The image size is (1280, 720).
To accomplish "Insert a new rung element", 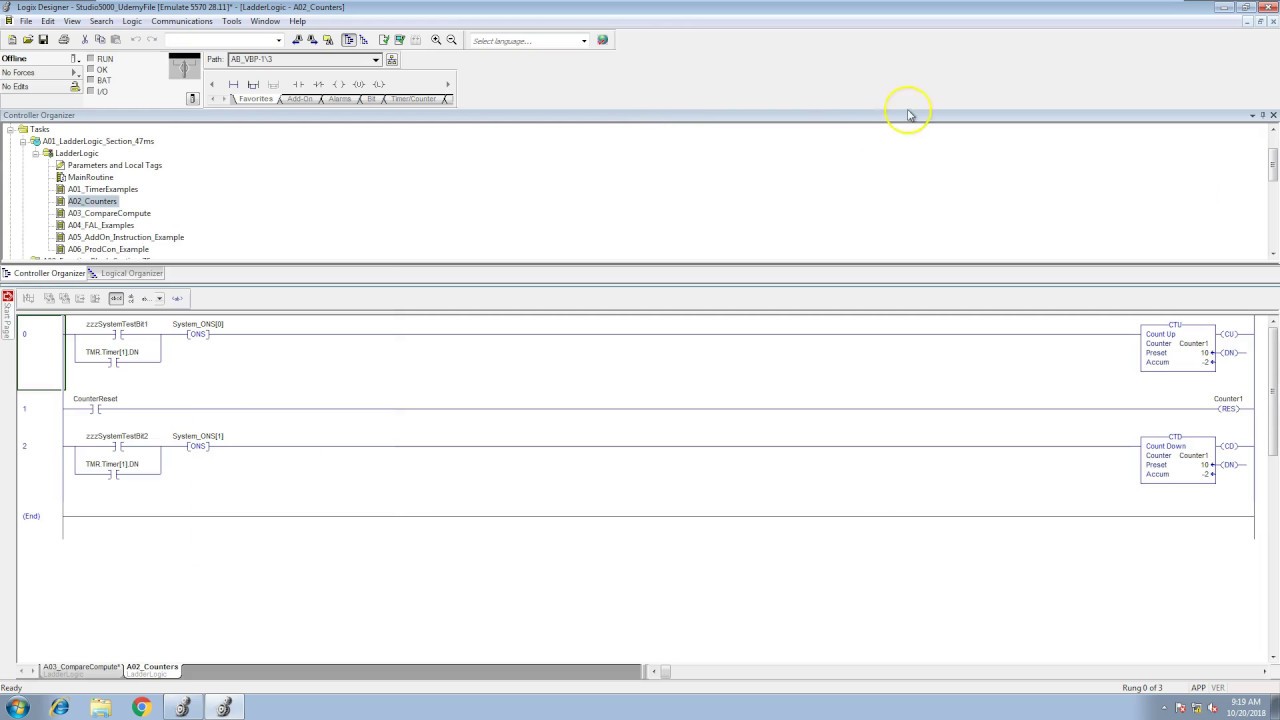I will [234, 84].
